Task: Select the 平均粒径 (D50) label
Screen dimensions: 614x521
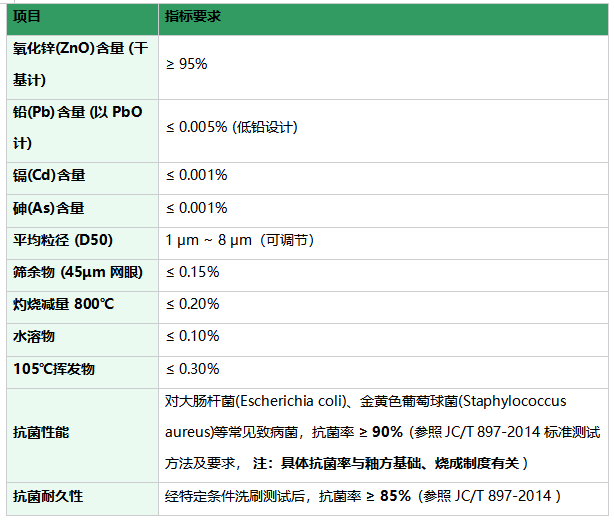Action: (63, 240)
